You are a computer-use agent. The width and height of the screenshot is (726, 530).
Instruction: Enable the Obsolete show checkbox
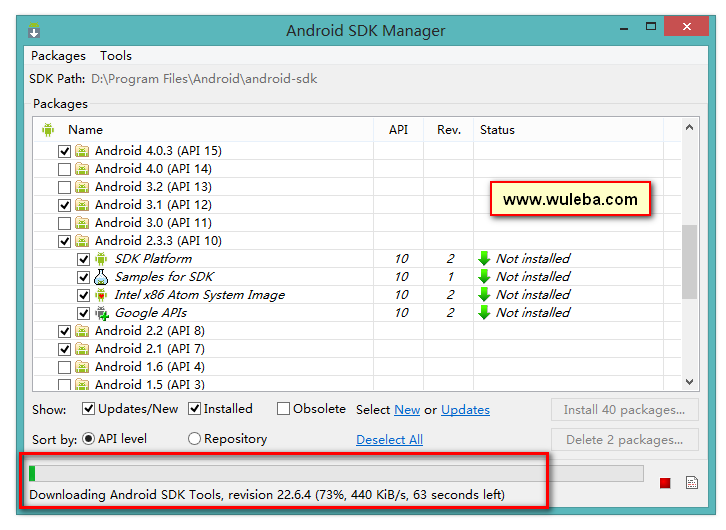tap(283, 409)
